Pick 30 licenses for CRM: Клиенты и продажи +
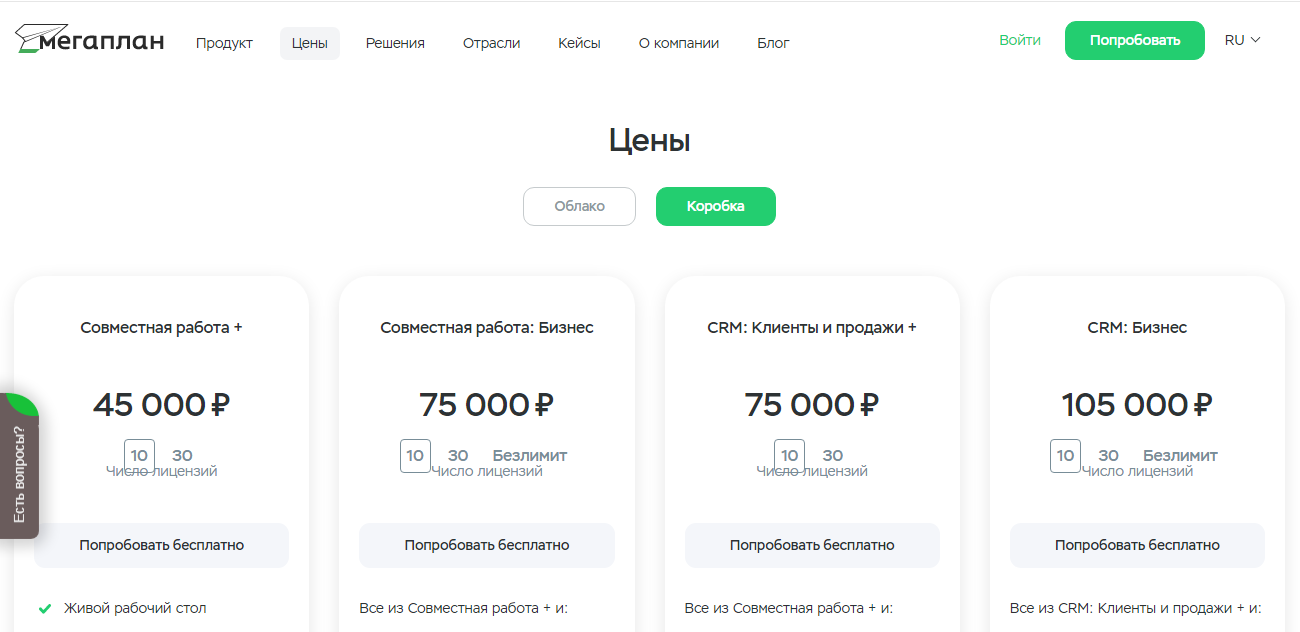Screen dimensions: 1300x632 pos(832,455)
